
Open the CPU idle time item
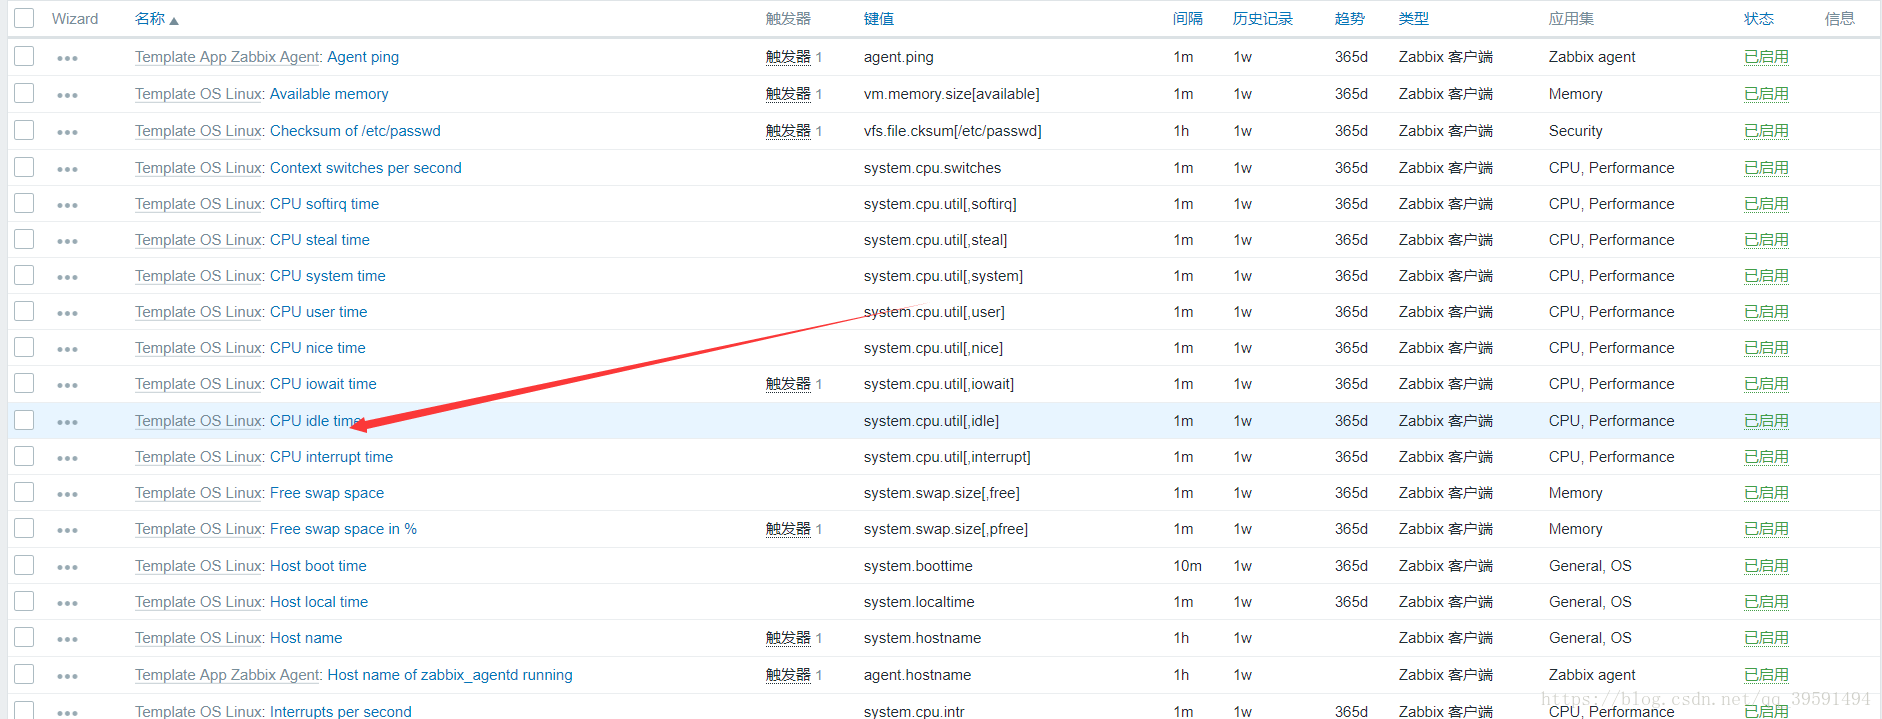(x=317, y=421)
